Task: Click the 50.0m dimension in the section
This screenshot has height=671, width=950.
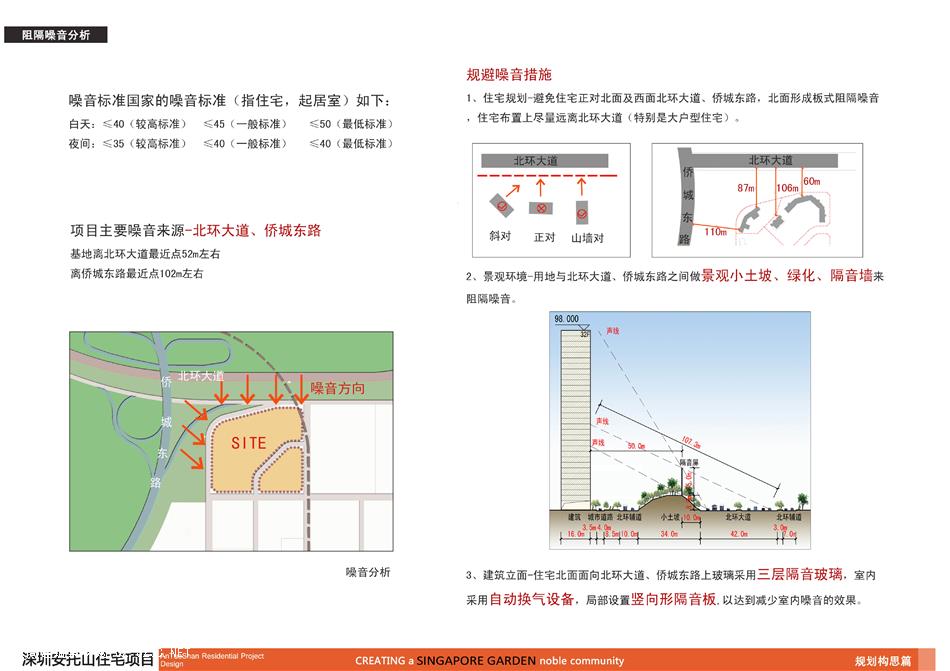Action: [636, 446]
